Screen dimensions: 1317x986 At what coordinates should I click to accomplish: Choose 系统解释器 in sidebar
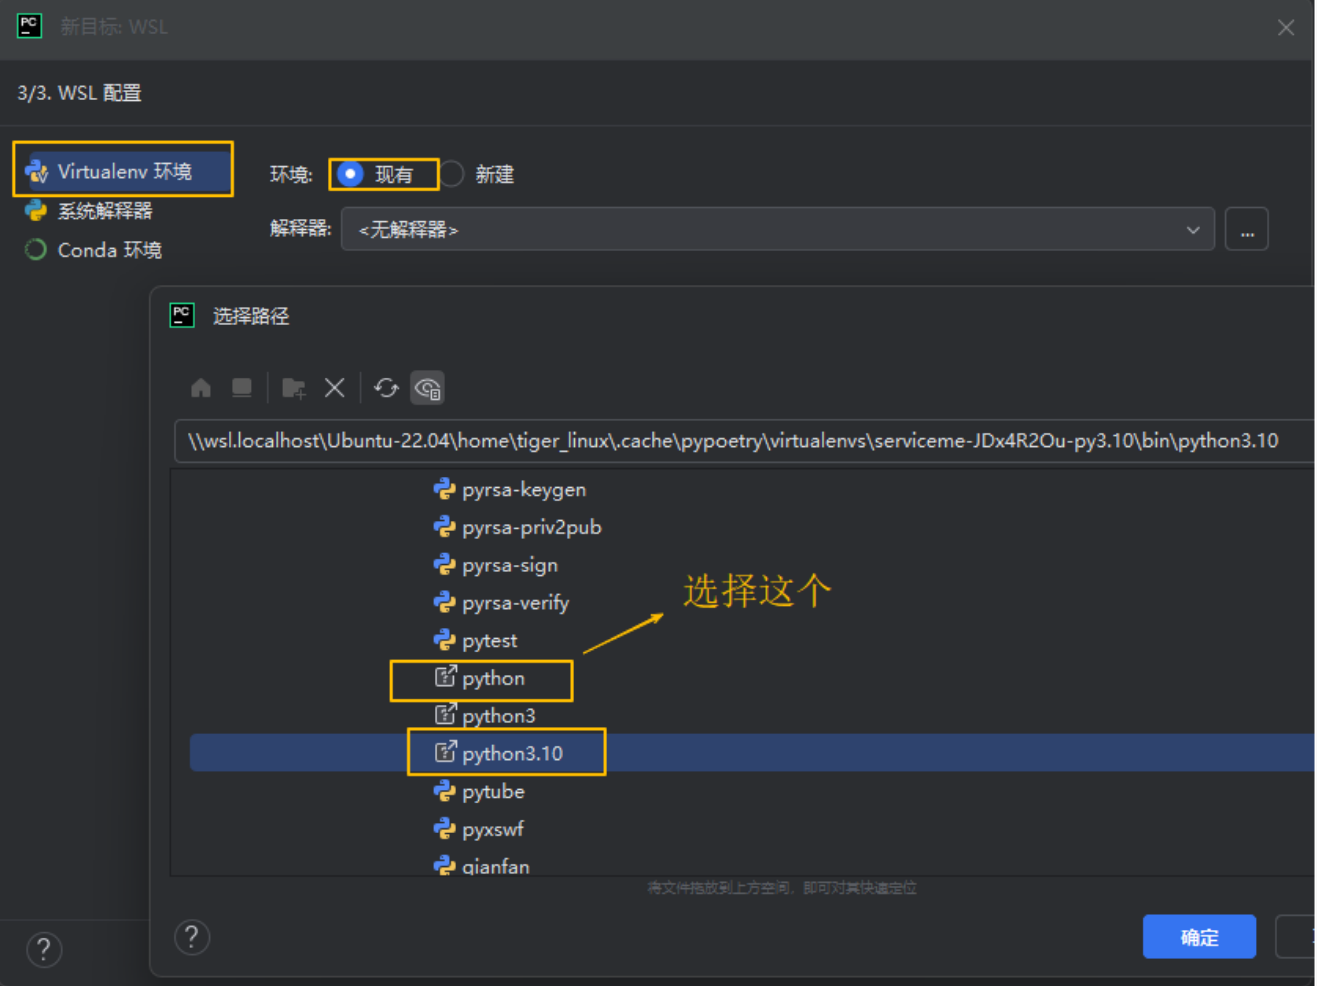tap(104, 211)
